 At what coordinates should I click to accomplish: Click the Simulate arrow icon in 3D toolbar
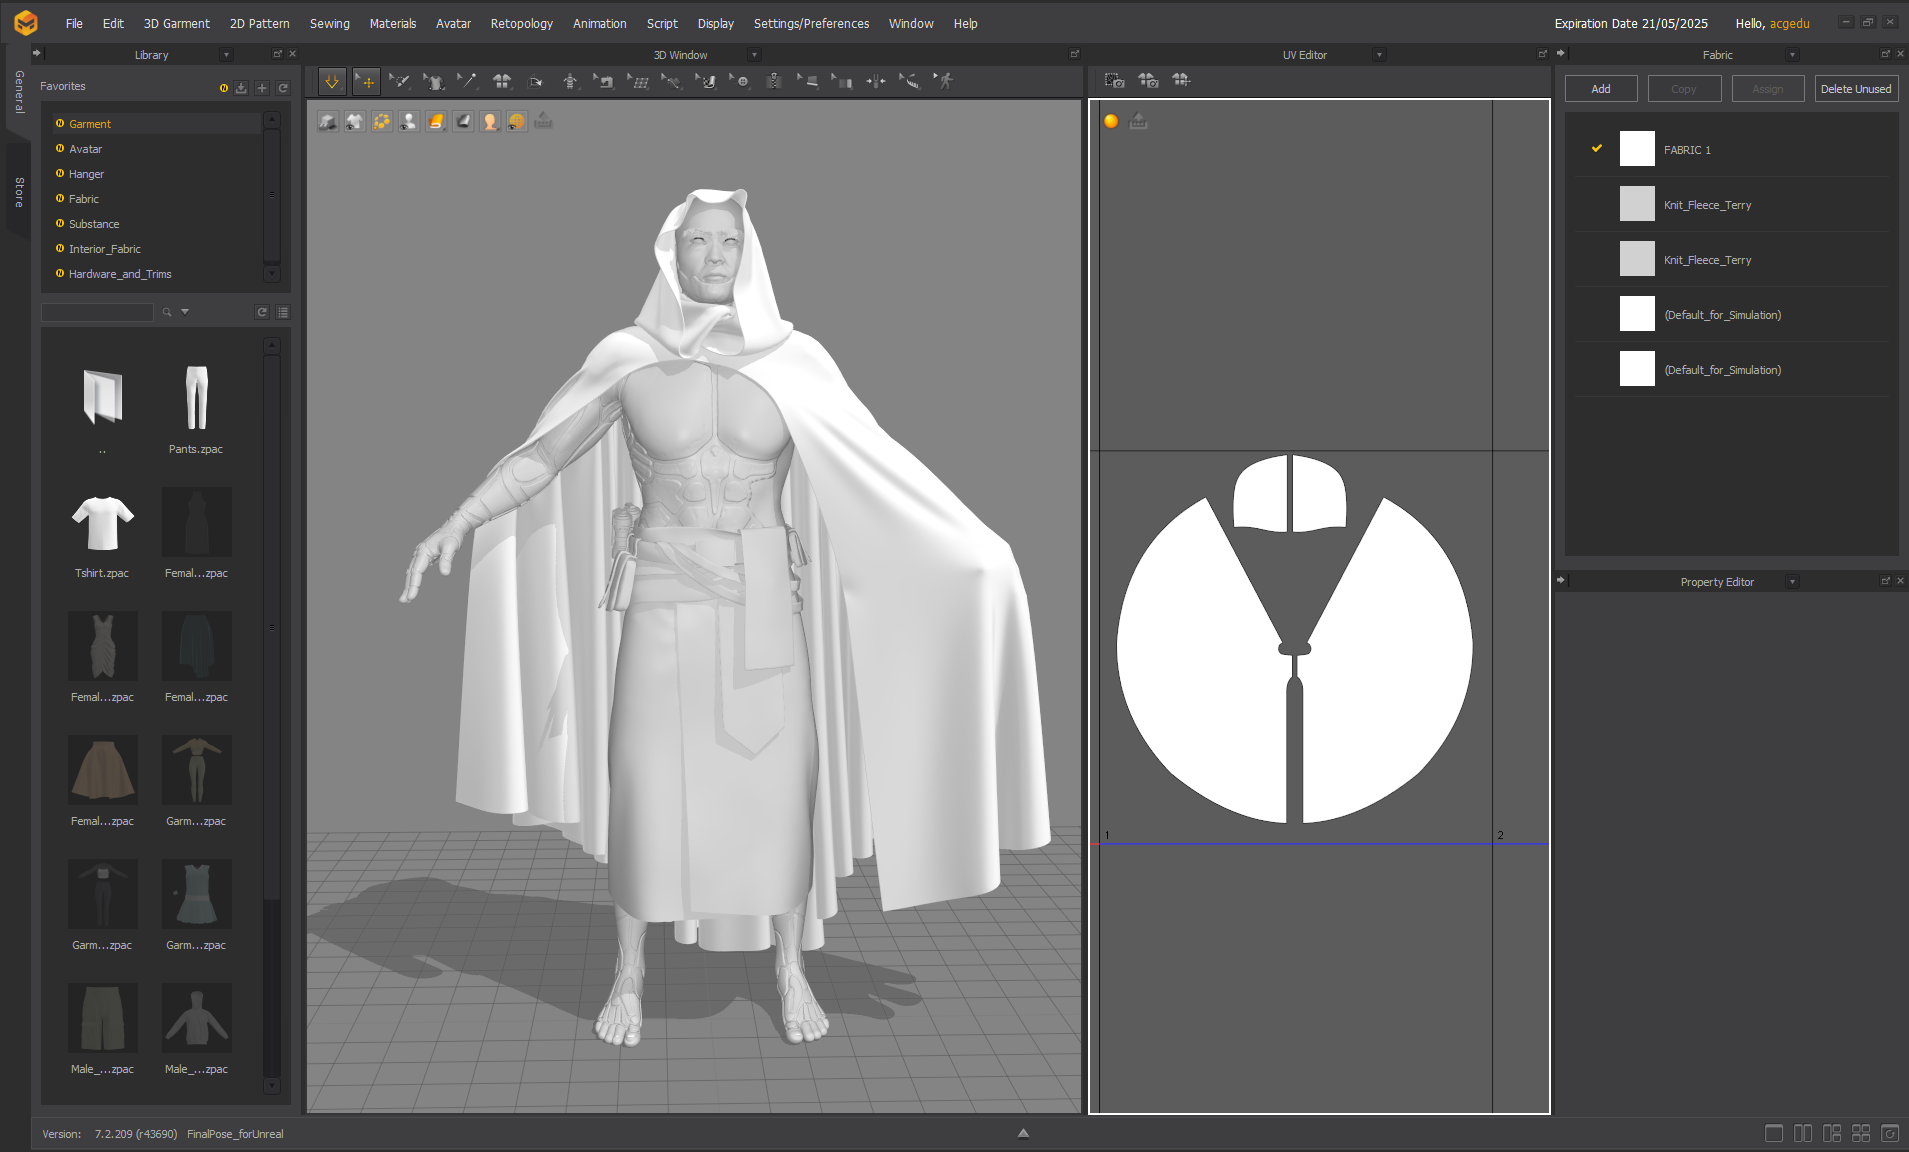(332, 82)
